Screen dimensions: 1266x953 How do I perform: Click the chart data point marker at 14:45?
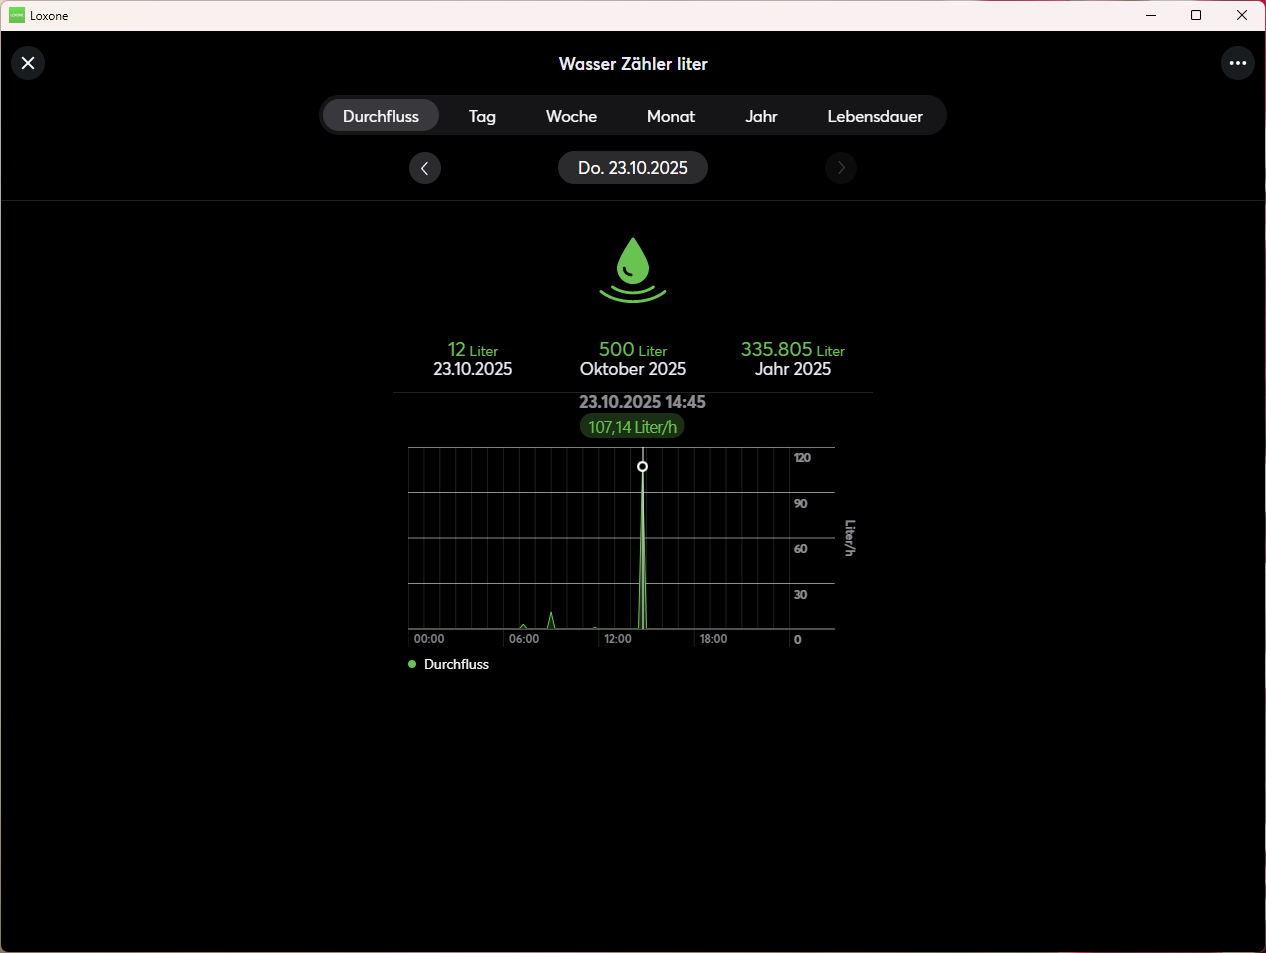point(643,466)
